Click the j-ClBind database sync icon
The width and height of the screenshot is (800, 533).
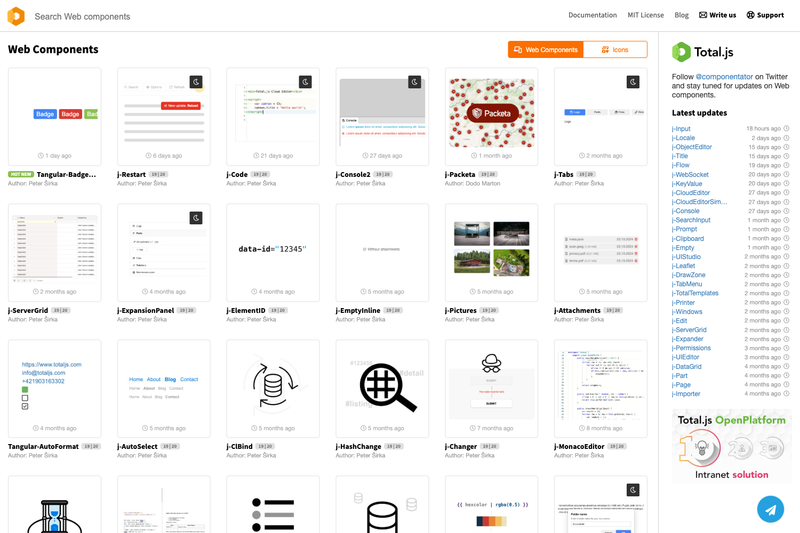tap(273, 385)
